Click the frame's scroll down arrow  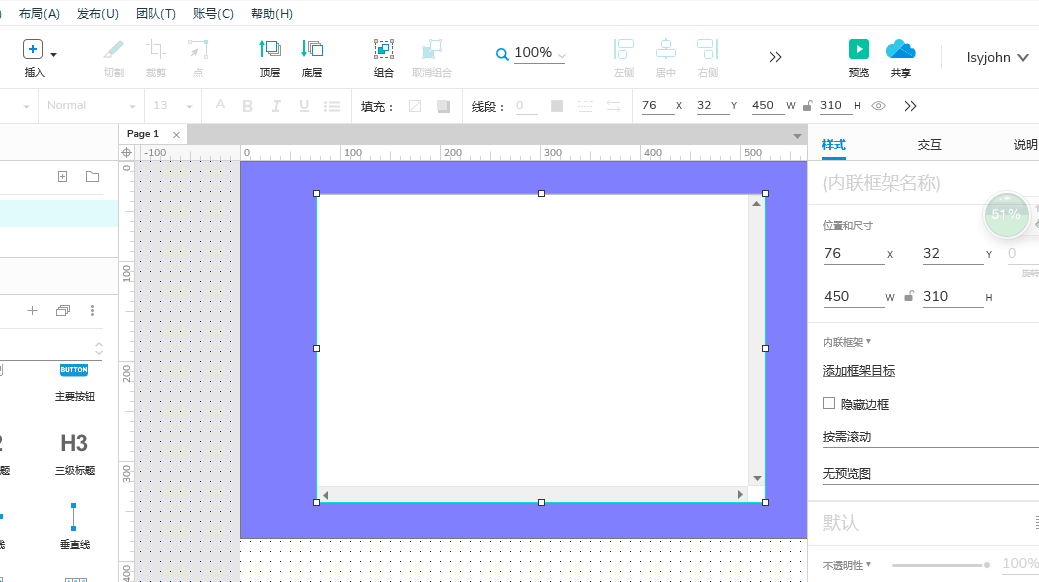tap(757, 478)
